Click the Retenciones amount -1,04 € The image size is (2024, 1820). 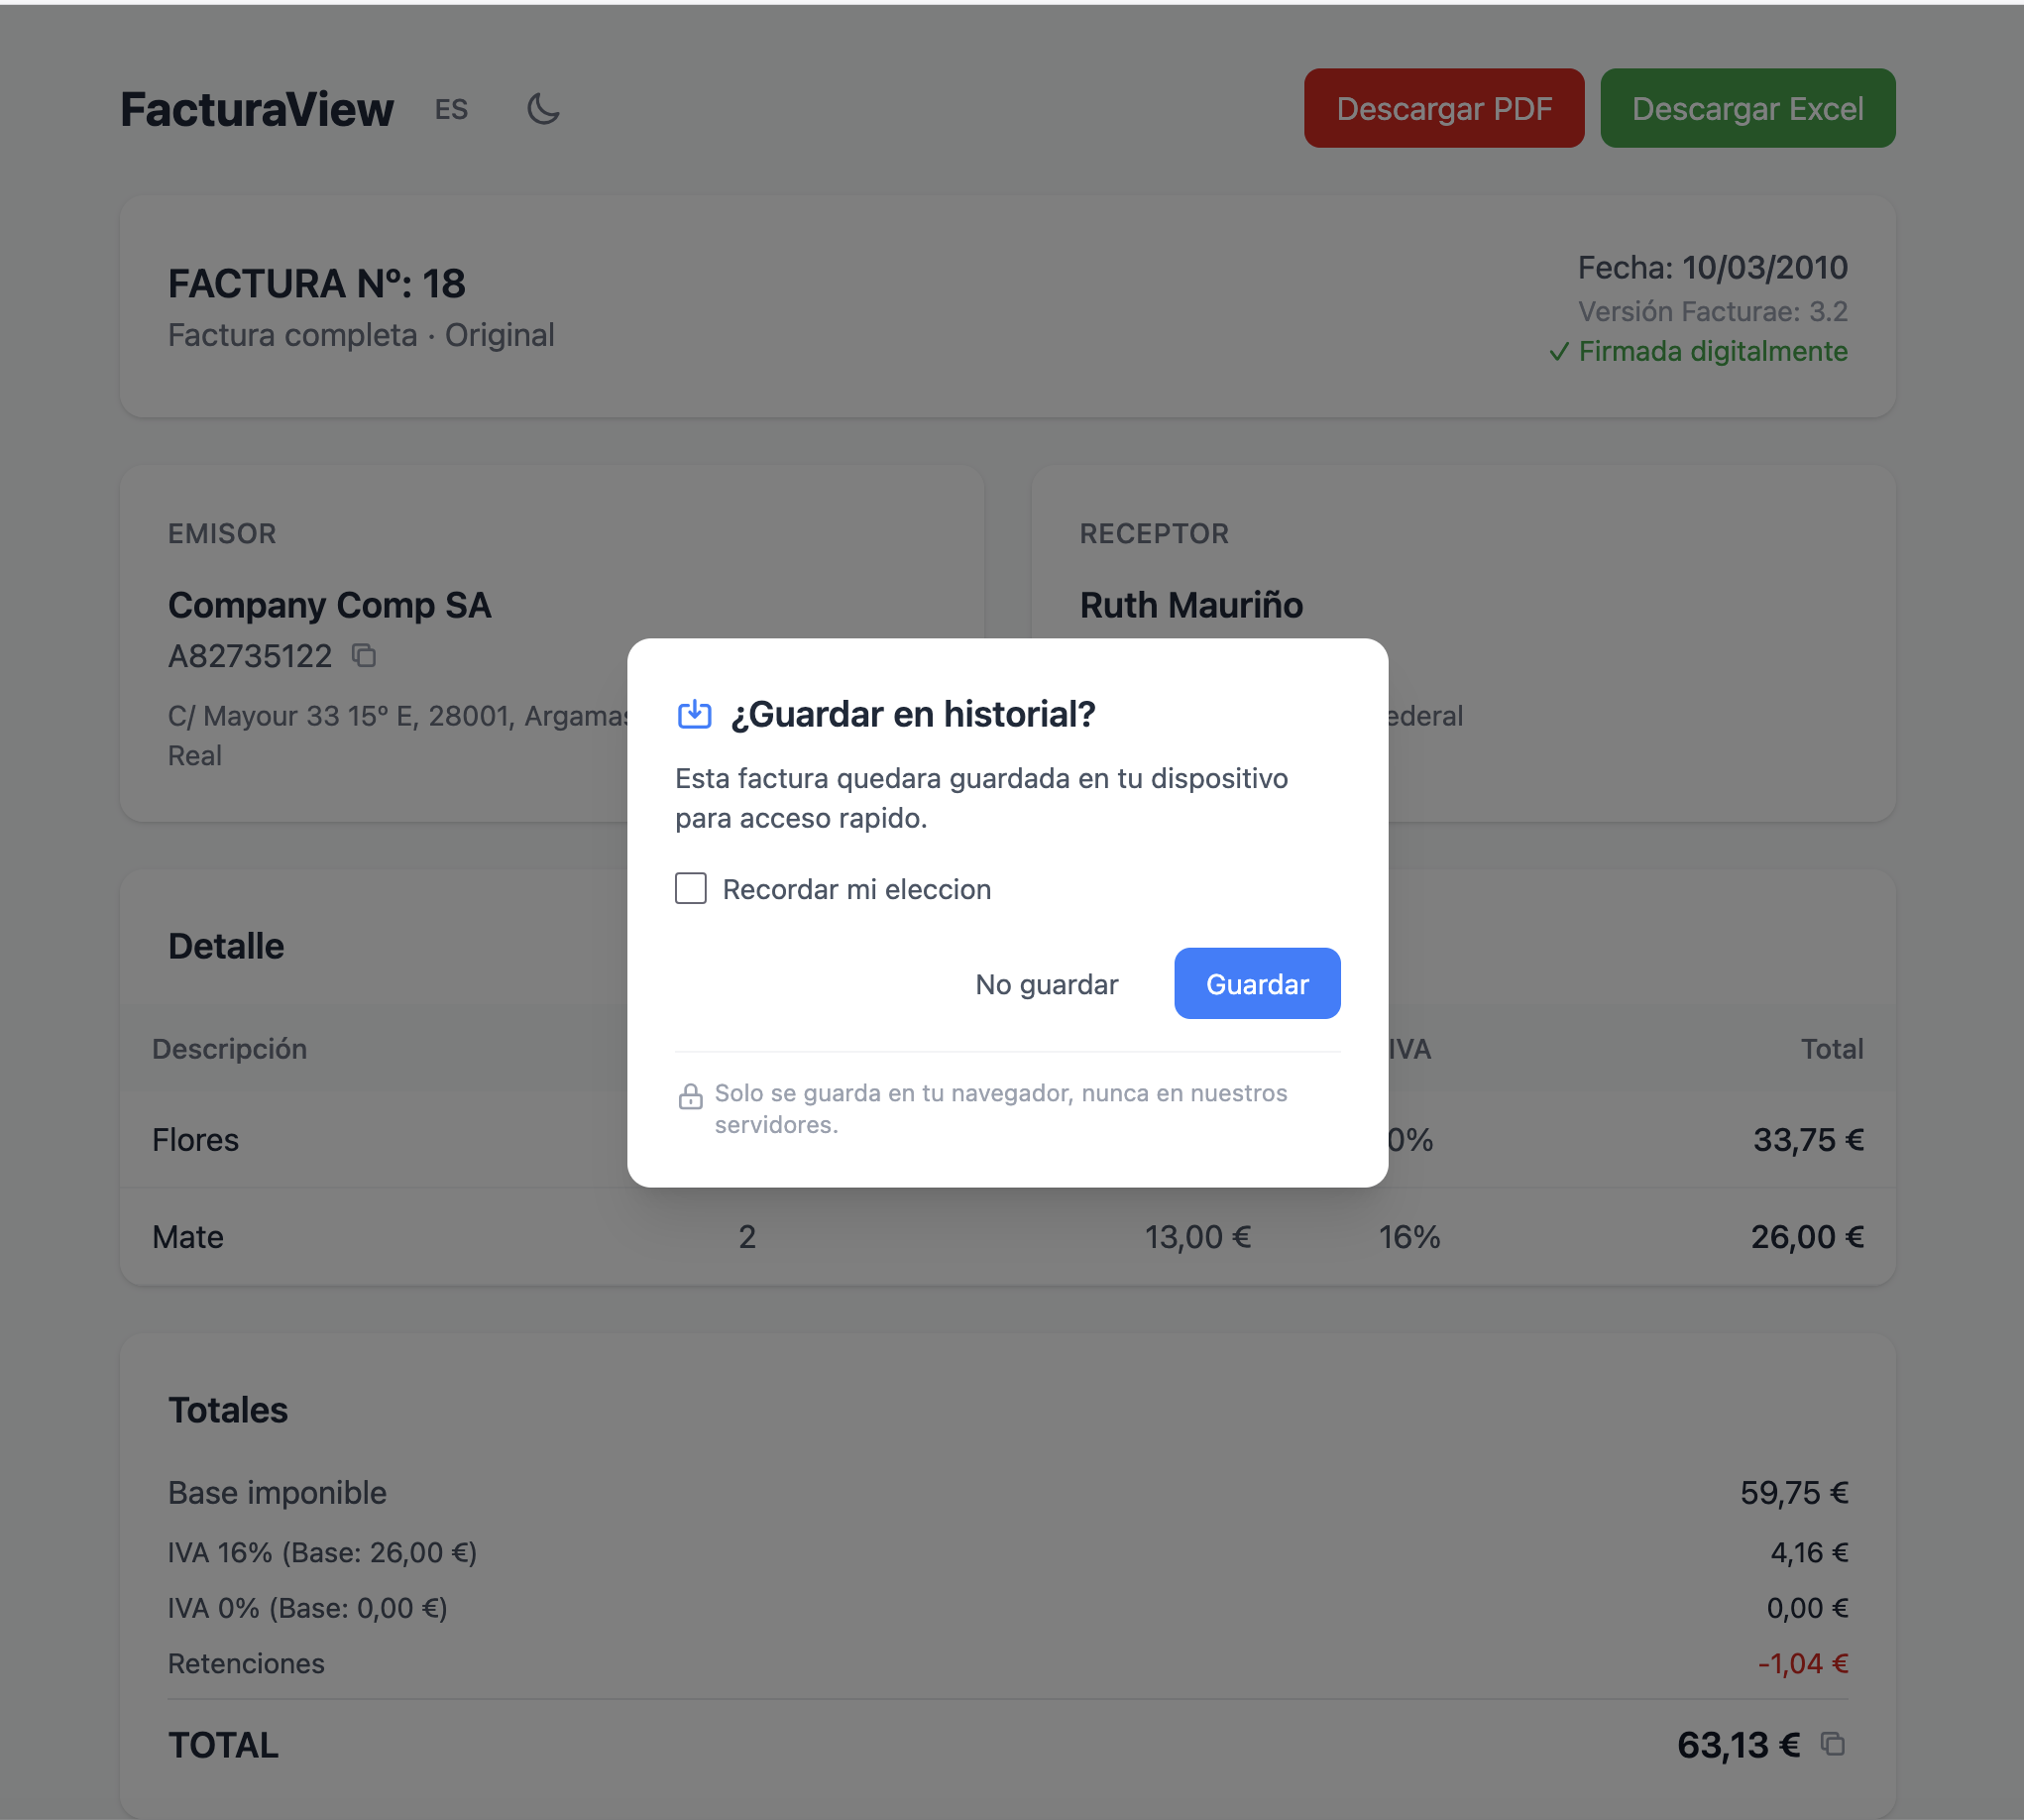click(x=1801, y=1663)
